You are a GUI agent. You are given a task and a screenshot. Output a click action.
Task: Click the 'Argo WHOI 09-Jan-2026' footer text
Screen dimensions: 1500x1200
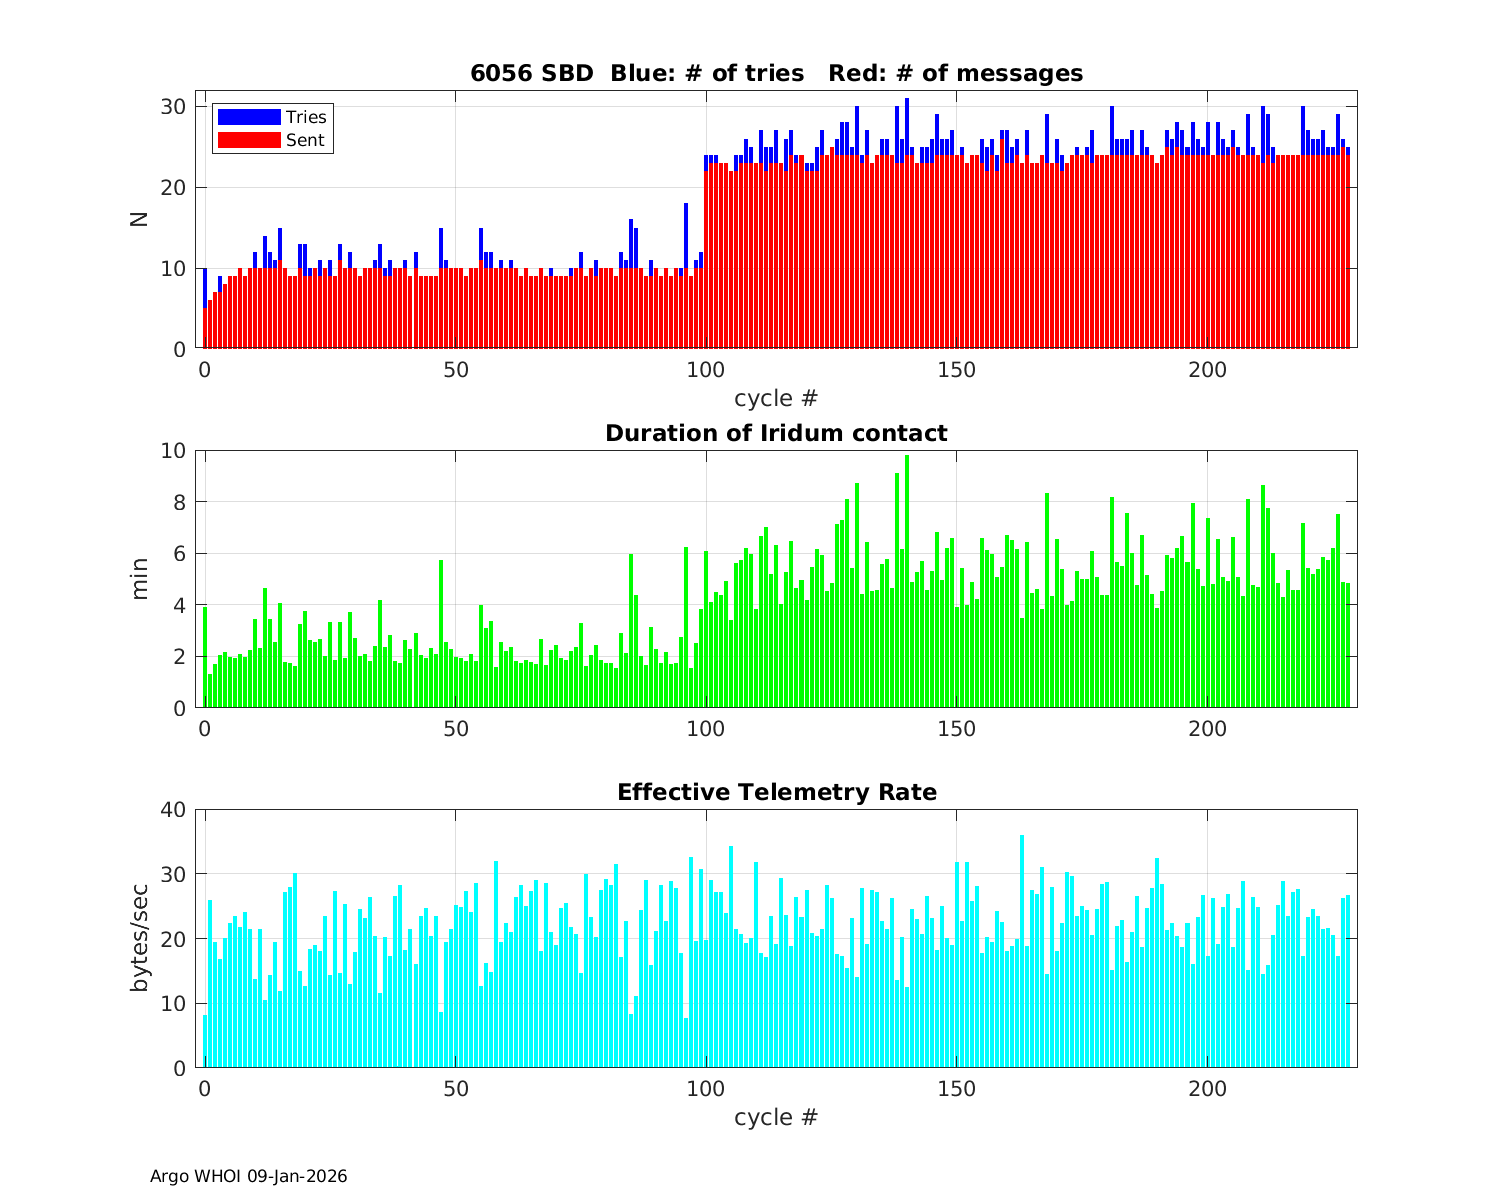(x=248, y=1176)
